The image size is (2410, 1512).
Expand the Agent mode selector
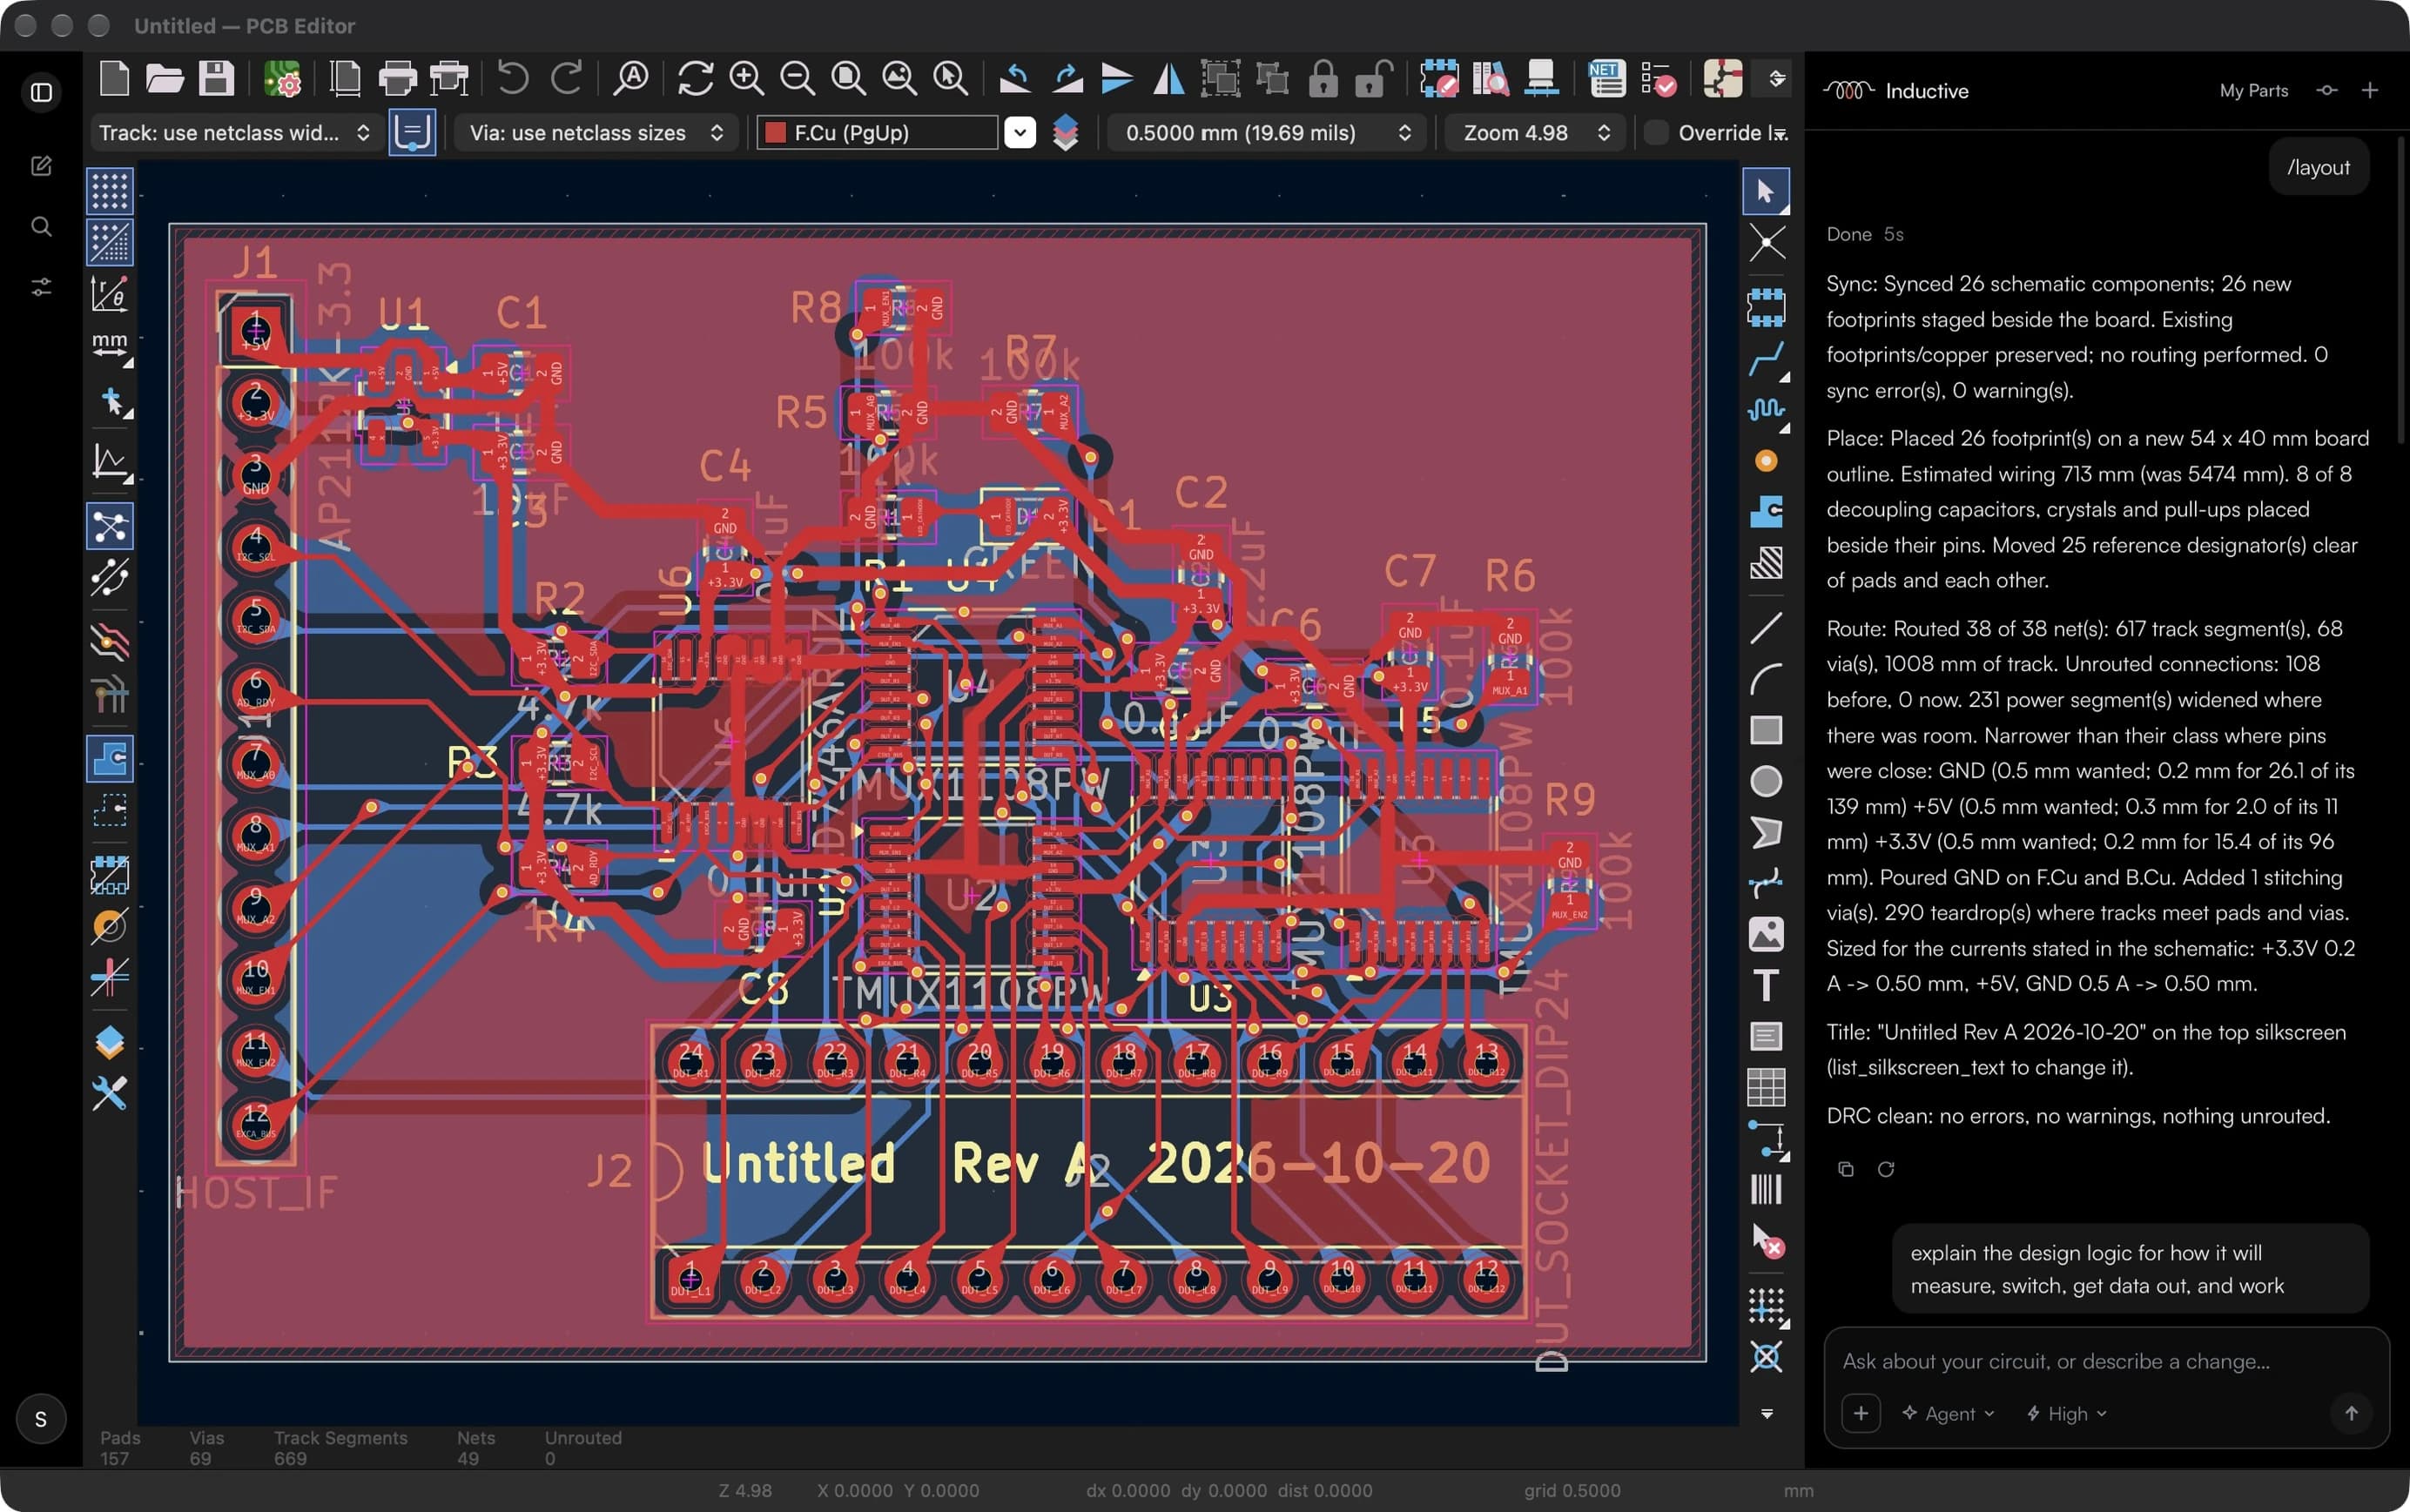pyautogui.click(x=1948, y=1413)
